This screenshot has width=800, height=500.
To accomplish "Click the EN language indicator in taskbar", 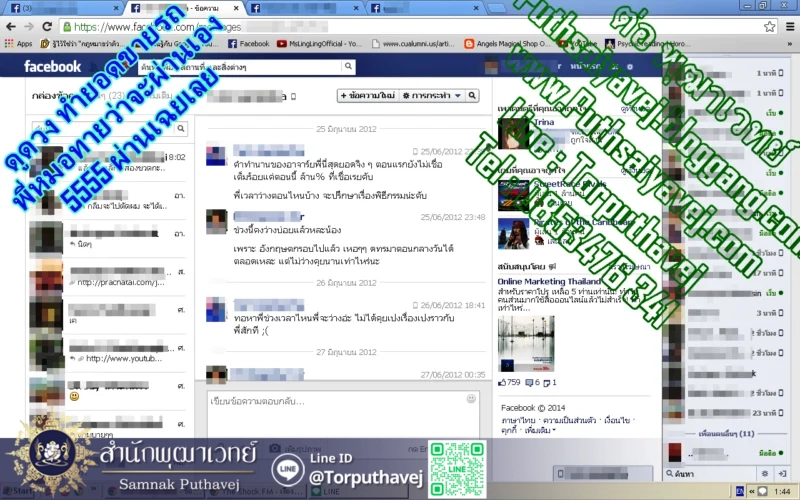I will click(740, 491).
